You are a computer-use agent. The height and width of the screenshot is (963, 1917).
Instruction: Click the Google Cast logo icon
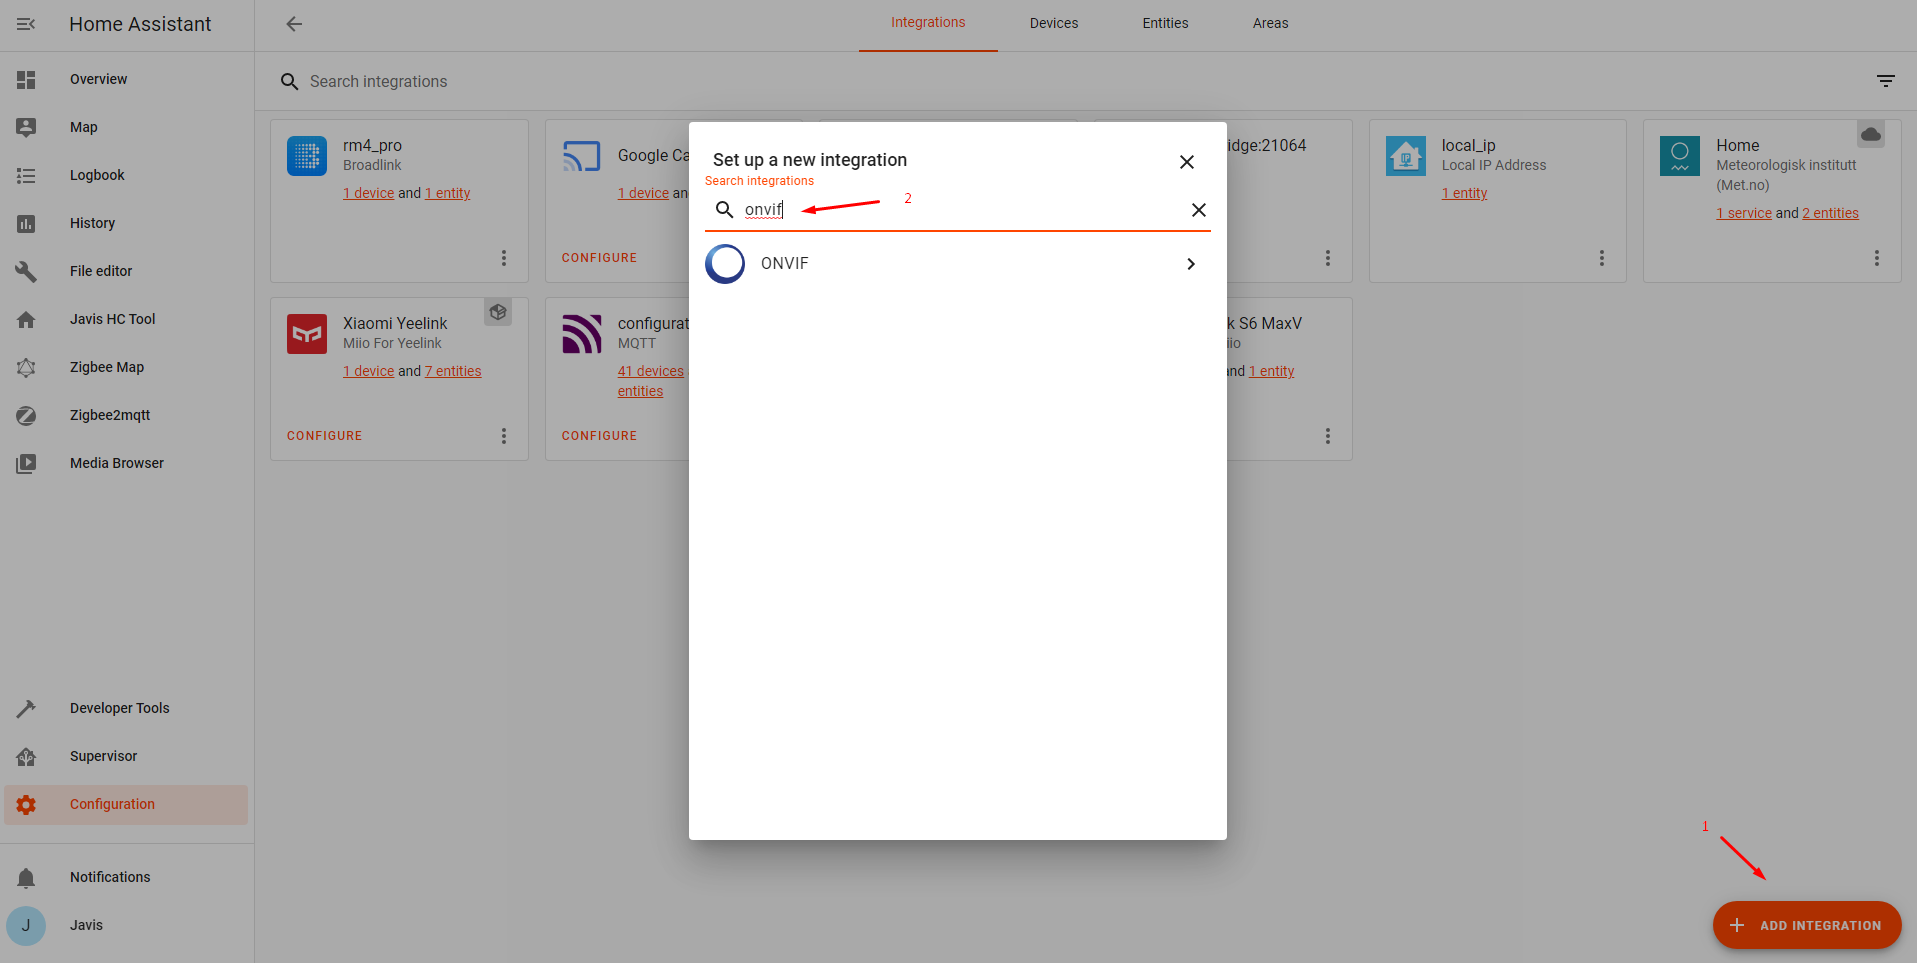click(x=582, y=156)
